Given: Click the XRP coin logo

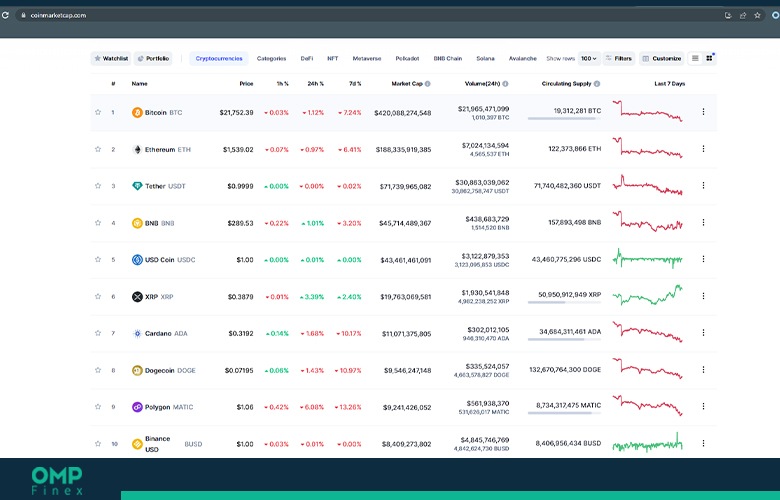Looking at the screenshot, I should pyautogui.click(x=137, y=297).
